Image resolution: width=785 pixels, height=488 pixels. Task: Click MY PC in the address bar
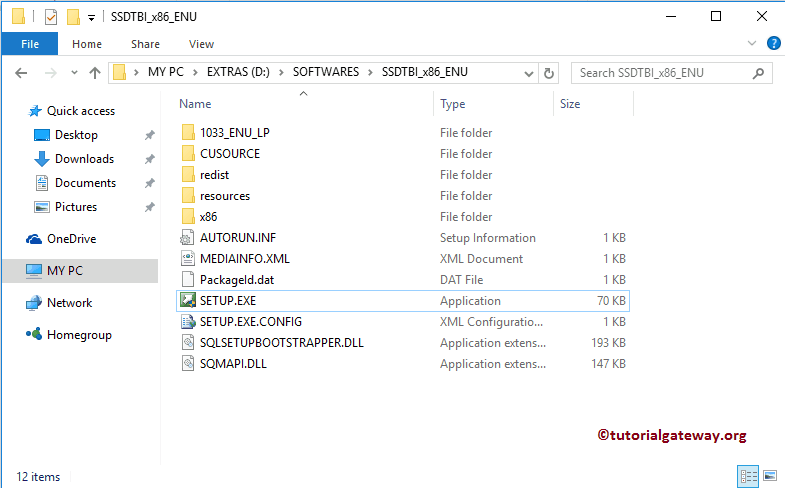click(166, 72)
